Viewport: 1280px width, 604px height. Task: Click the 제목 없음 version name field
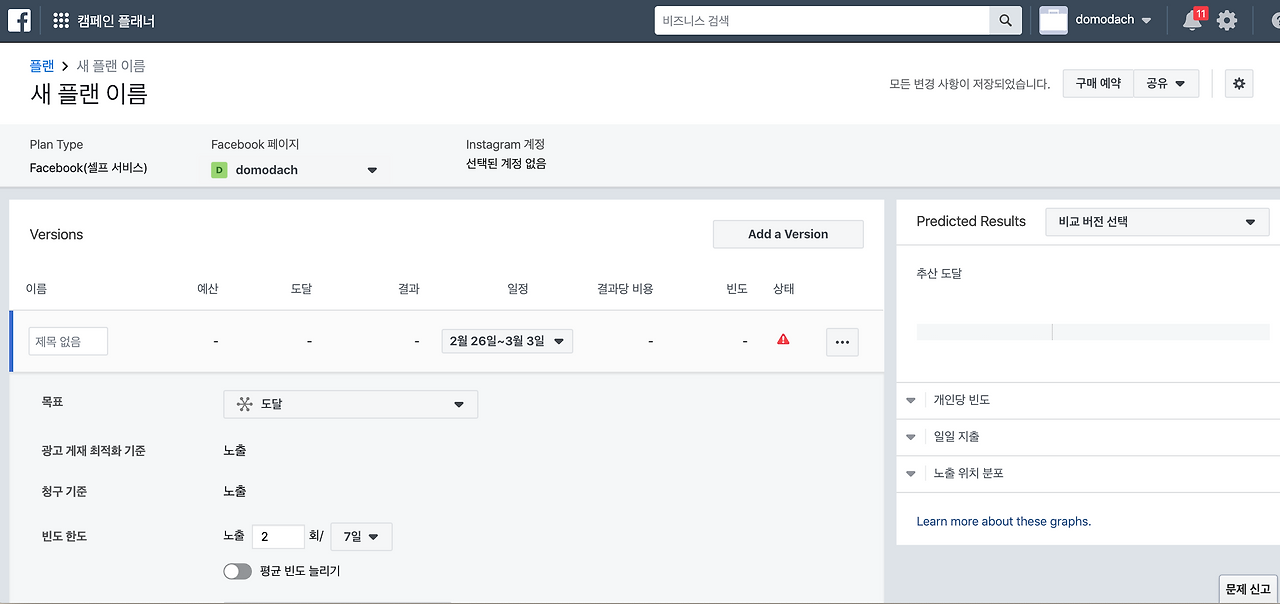[x=68, y=341]
